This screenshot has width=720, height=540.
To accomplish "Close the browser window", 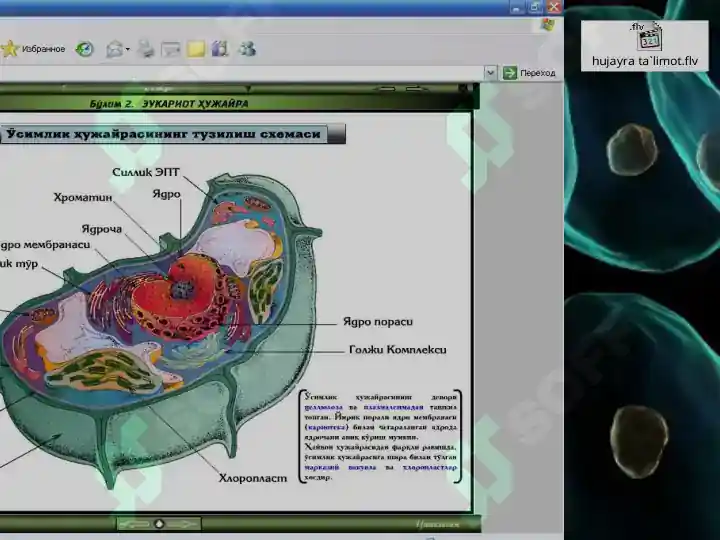I will [x=554, y=7].
